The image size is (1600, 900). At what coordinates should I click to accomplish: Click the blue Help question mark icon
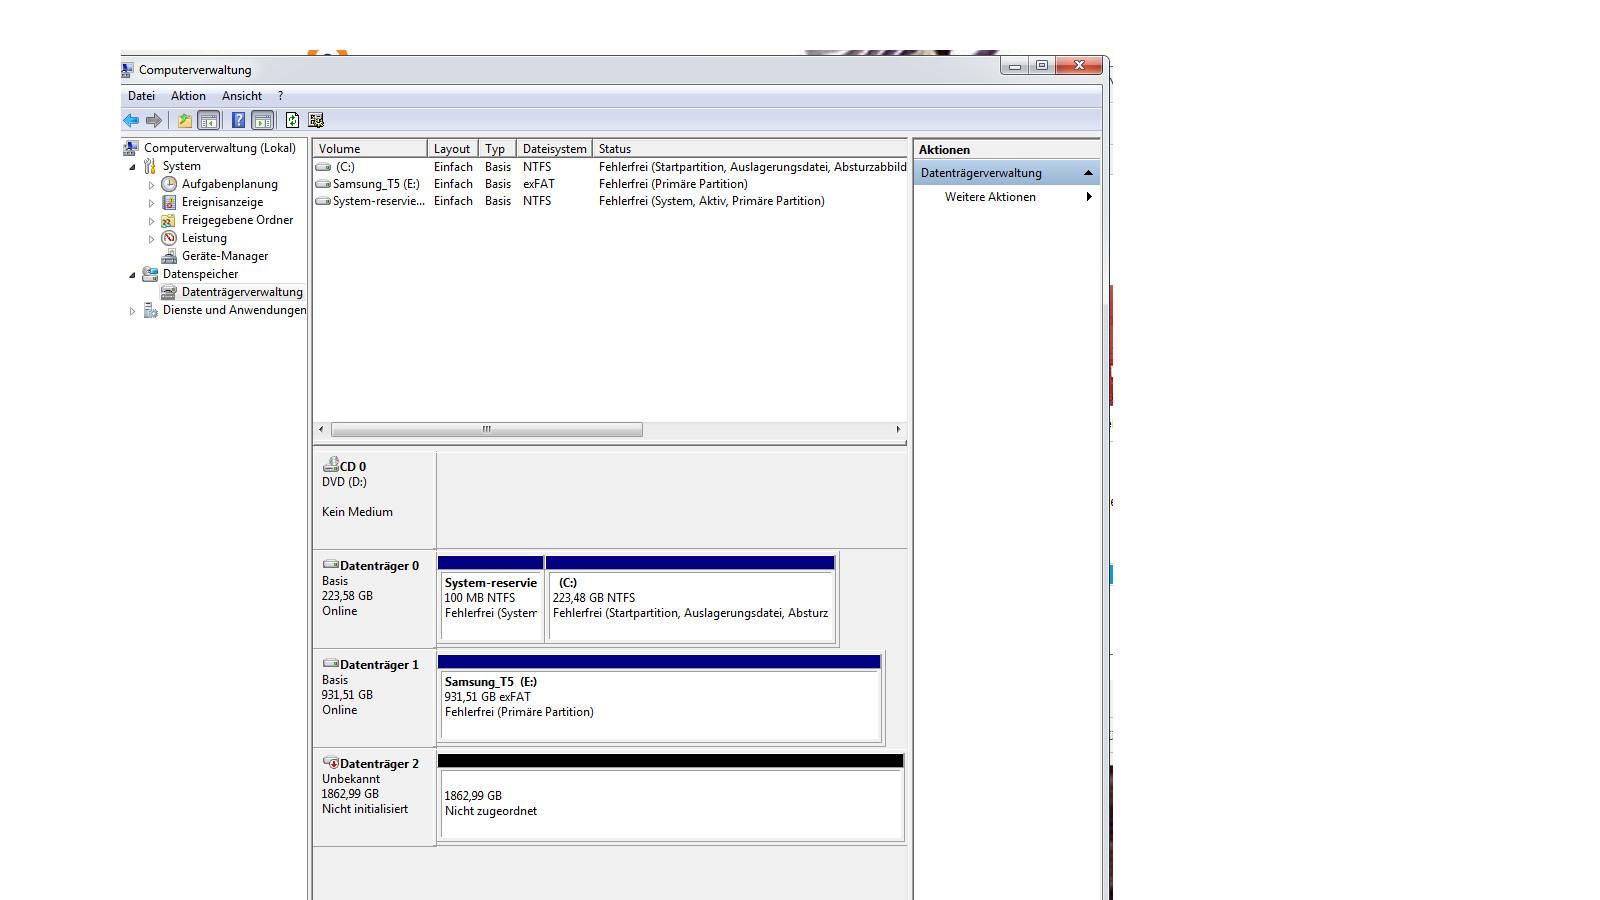click(x=238, y=120)
